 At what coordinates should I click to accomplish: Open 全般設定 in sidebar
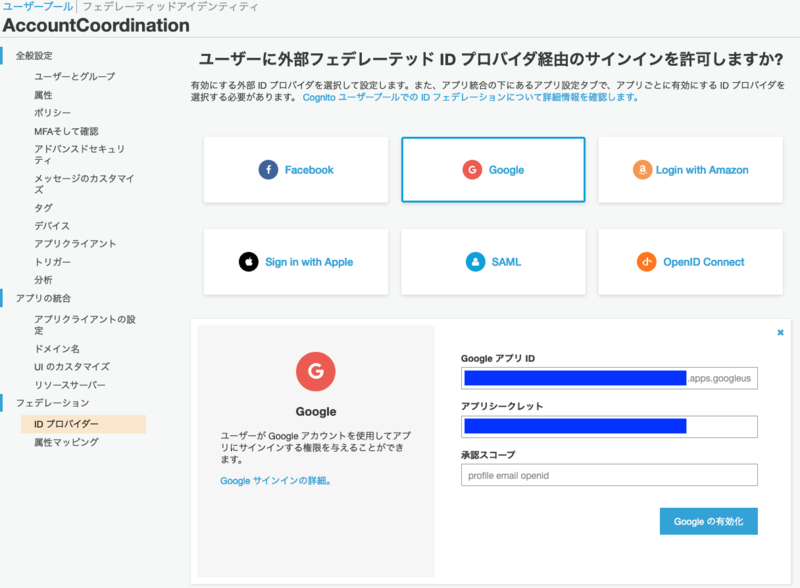[x=34, y=56]
